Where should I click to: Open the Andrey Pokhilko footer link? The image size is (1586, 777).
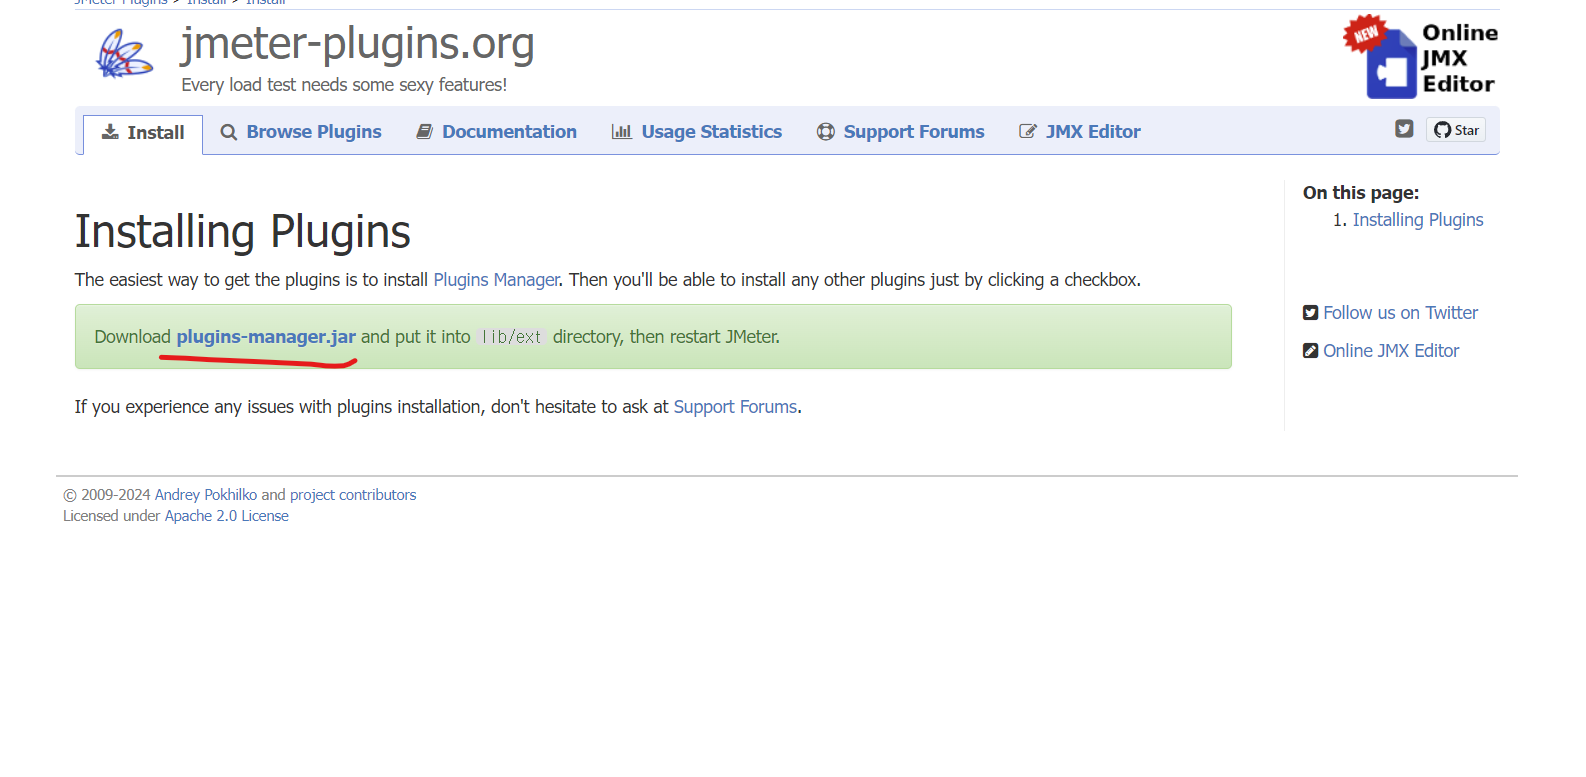pyautogui.click(x=206, y=495)
